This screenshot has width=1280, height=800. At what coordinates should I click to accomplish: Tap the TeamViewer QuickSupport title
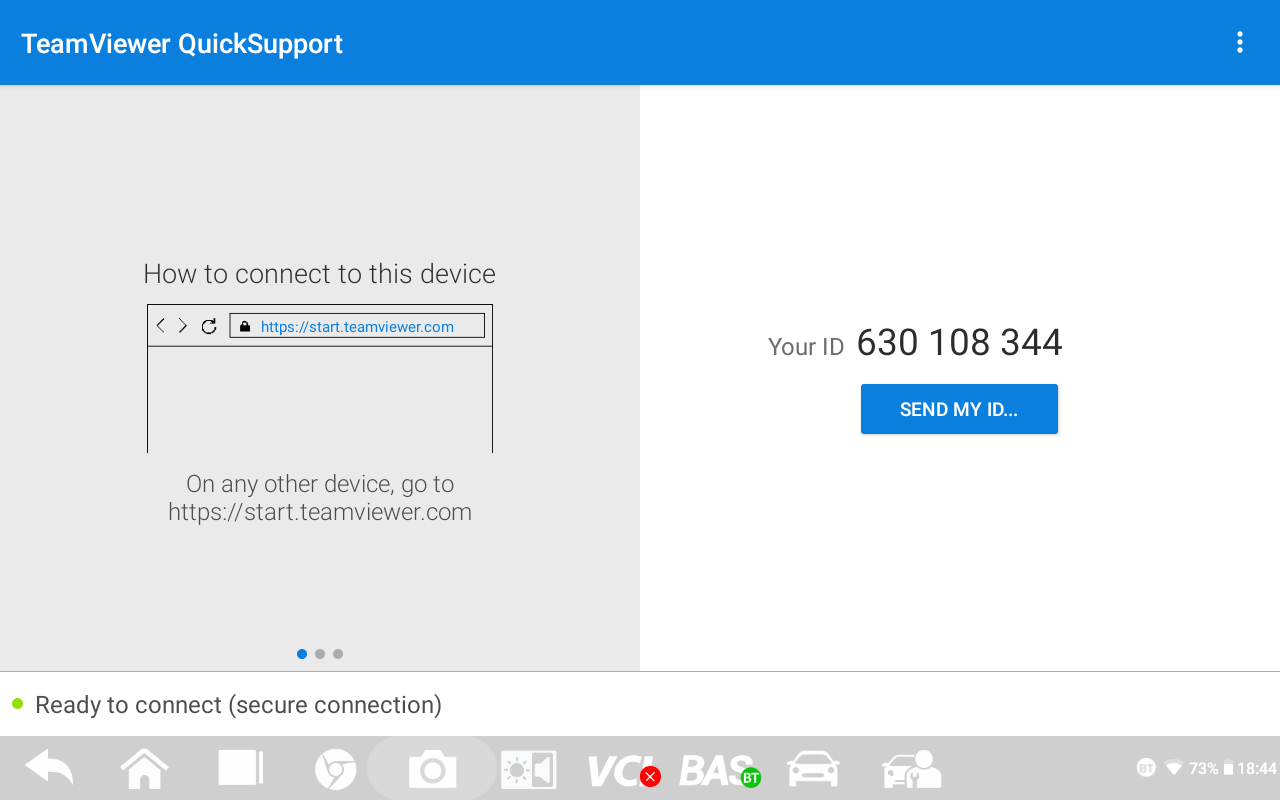click(182, 44)
